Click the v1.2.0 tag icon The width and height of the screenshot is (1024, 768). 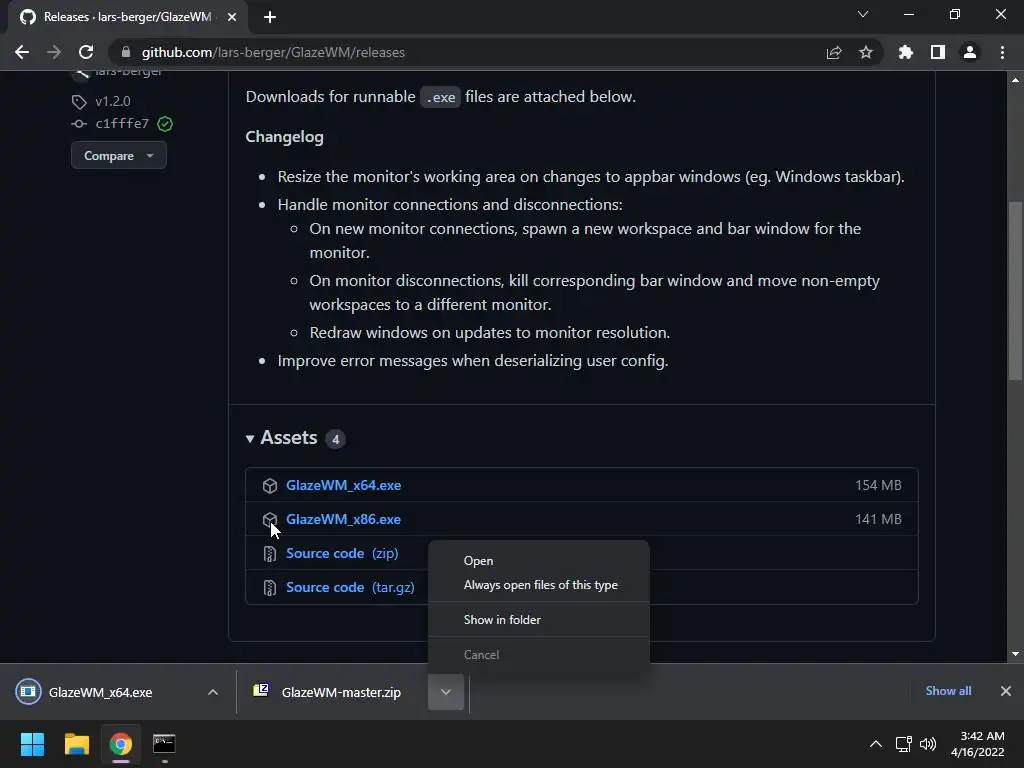(x=79, y=102)
